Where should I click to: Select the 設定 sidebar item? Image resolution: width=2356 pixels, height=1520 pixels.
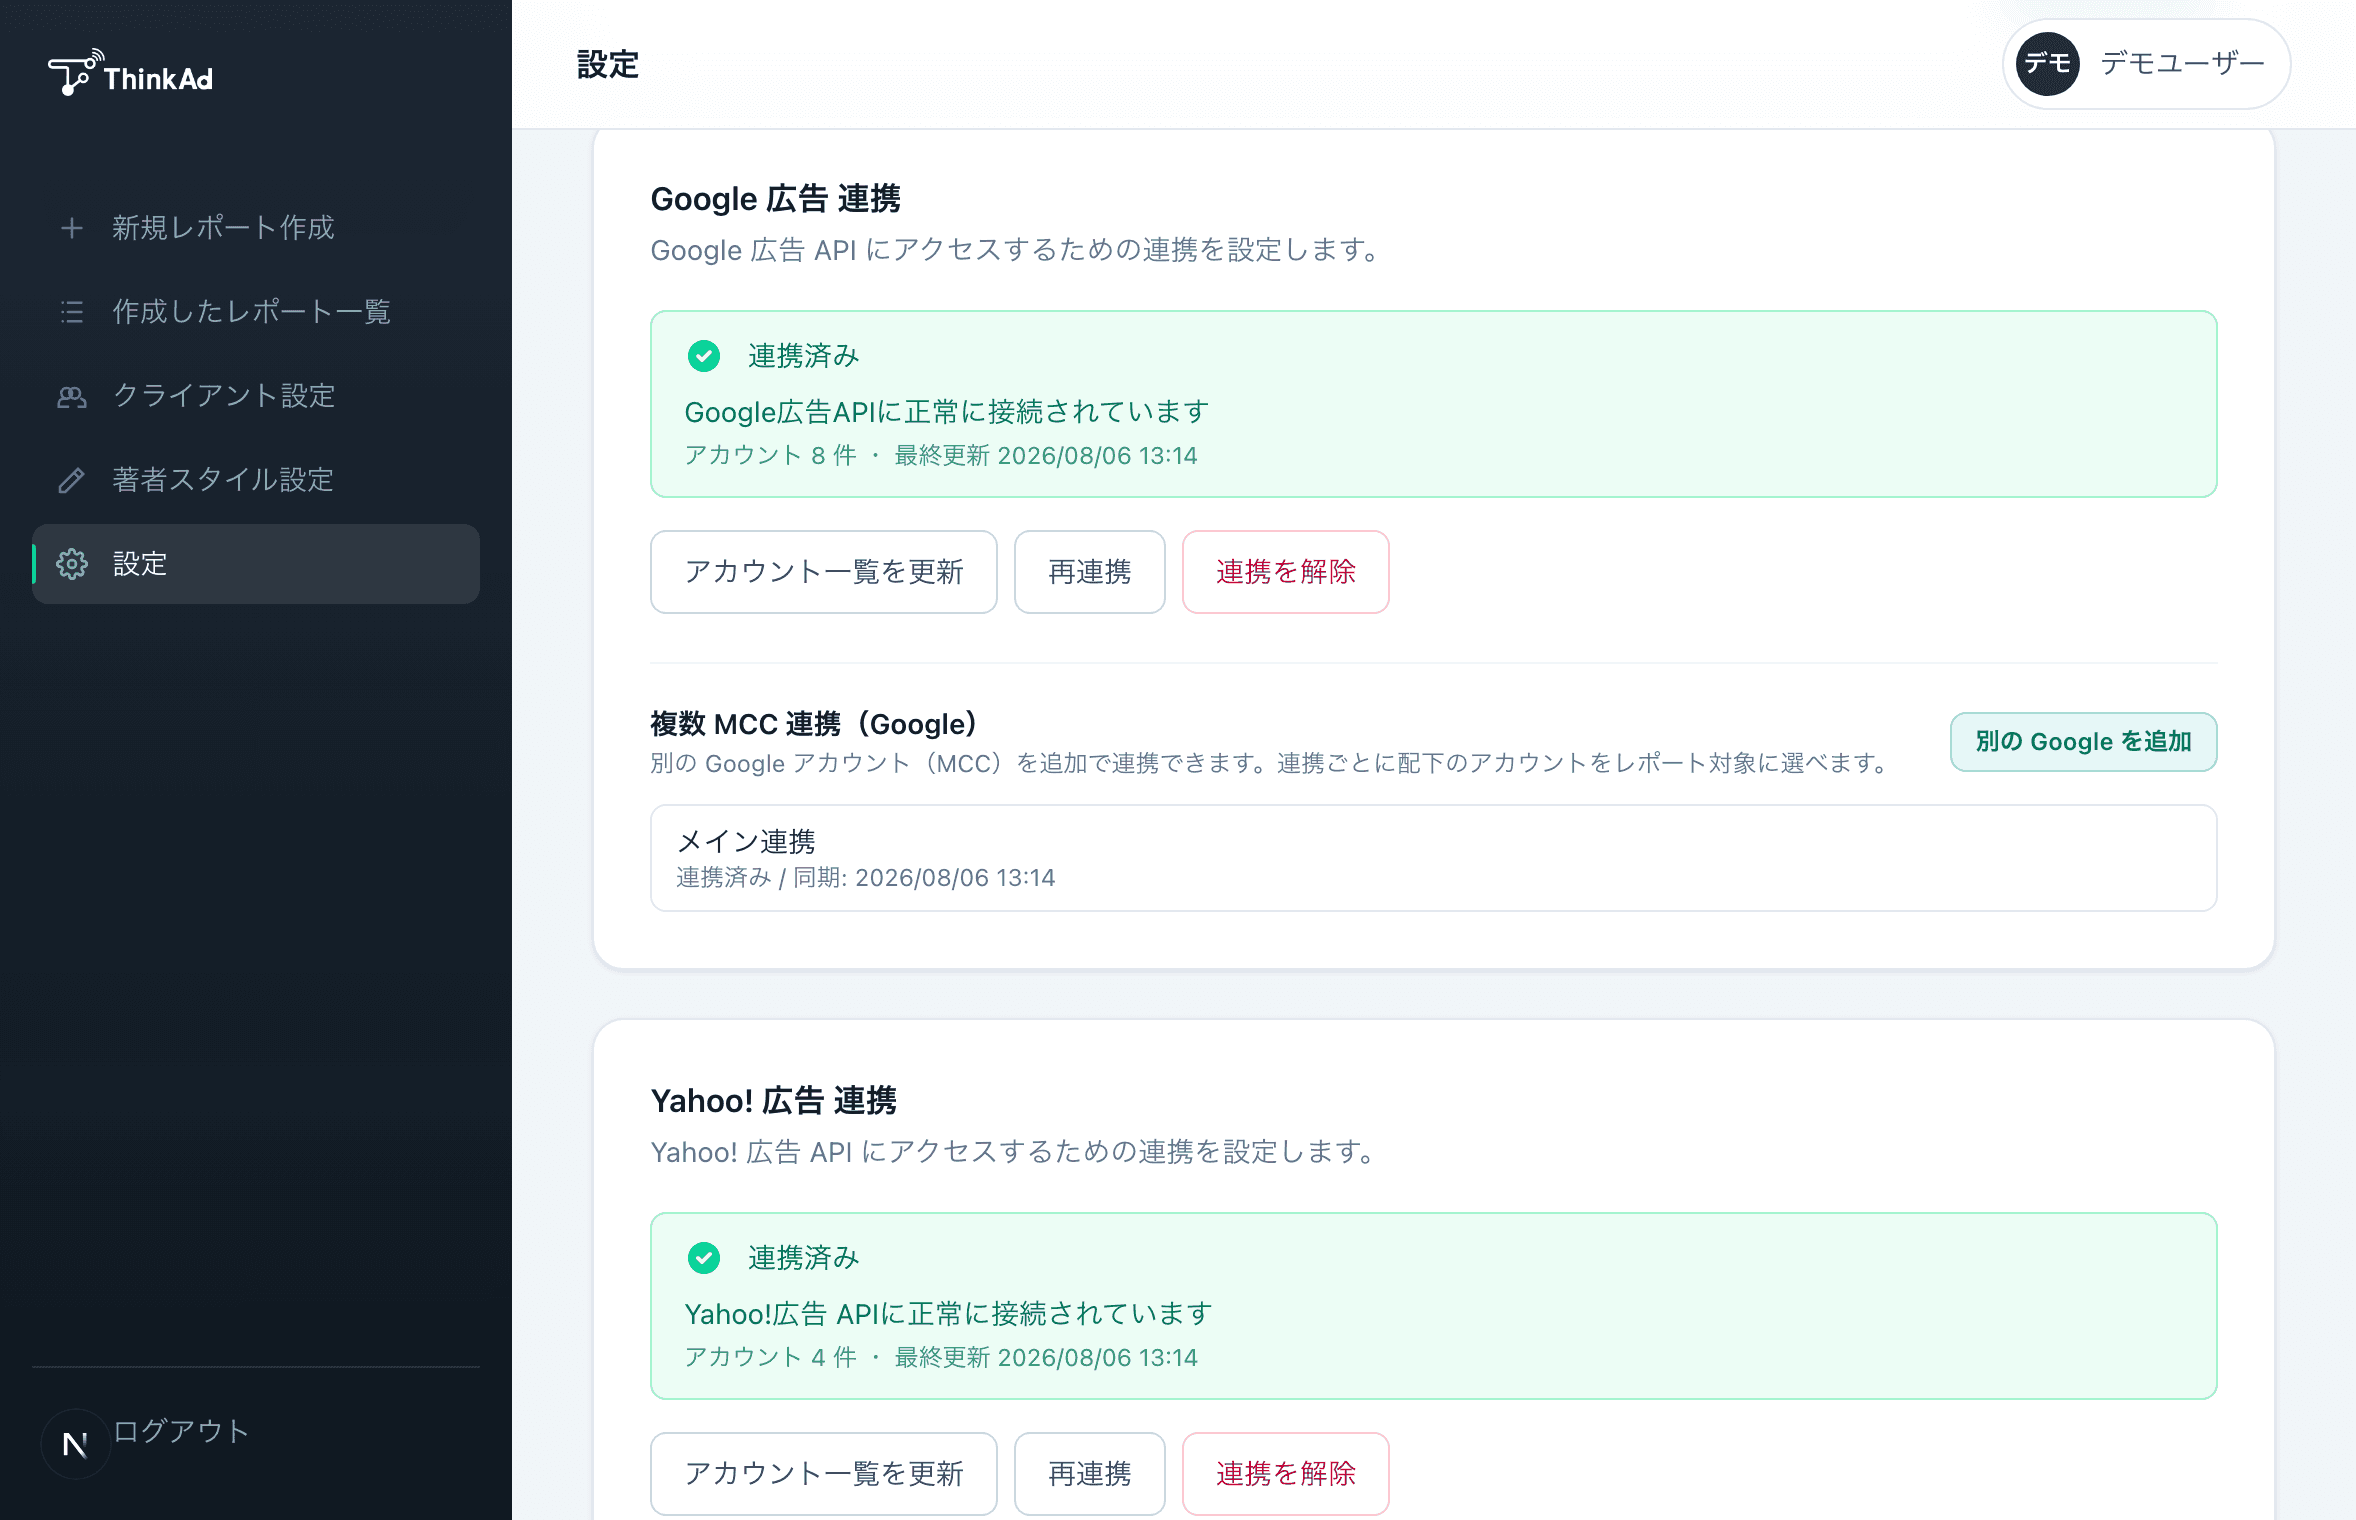click(x=256, y=564)
